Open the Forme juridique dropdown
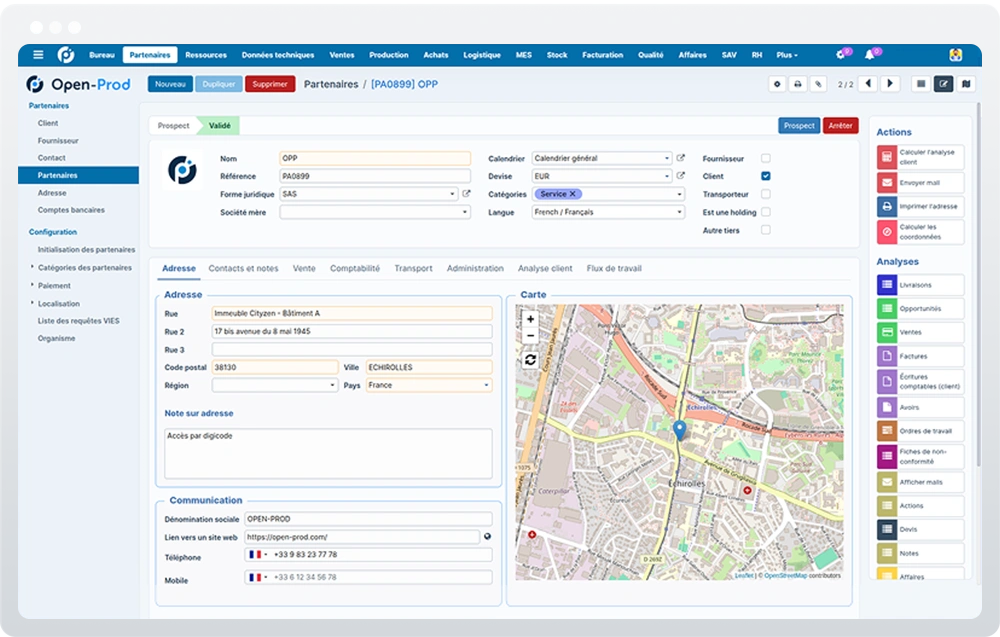The height and width of the screenshot is (637, 1000). 369,194
